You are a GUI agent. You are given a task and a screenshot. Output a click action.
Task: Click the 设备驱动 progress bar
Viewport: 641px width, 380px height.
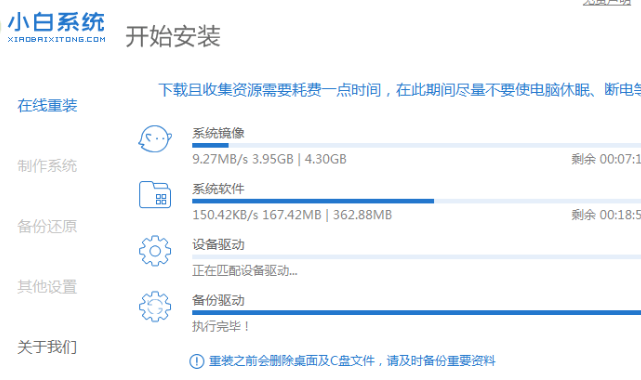[x=416, y=257]
